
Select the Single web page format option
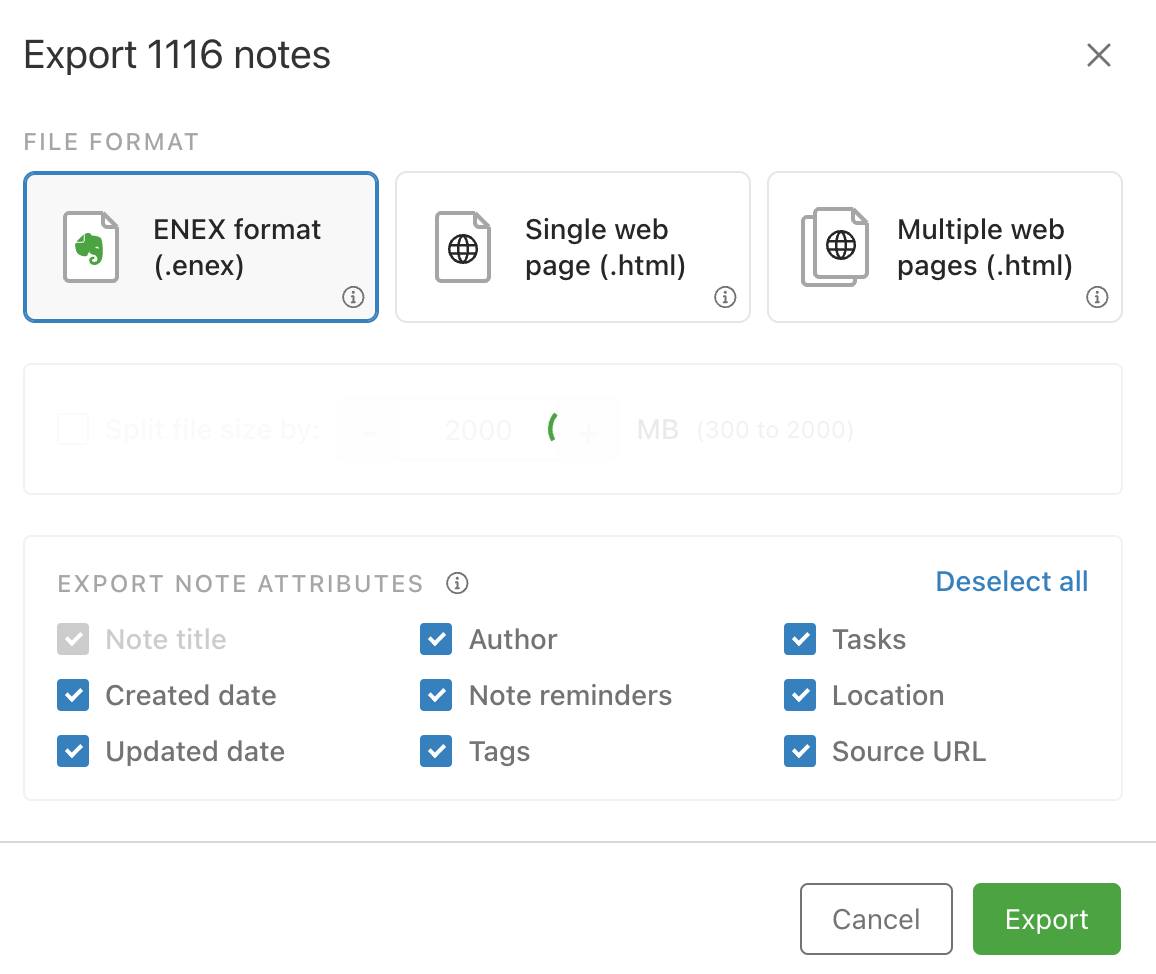(x=572, y=247)
